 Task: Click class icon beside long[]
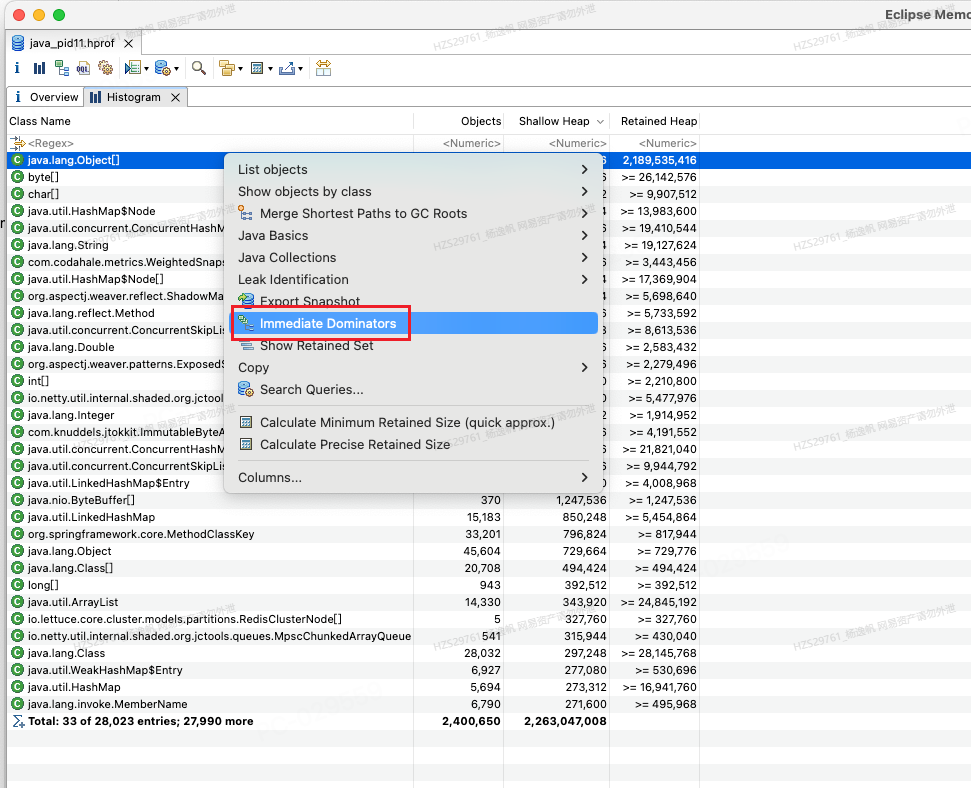point(17,585)
